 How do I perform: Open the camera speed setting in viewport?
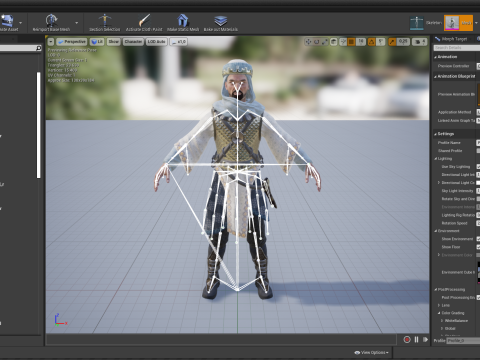419,42
